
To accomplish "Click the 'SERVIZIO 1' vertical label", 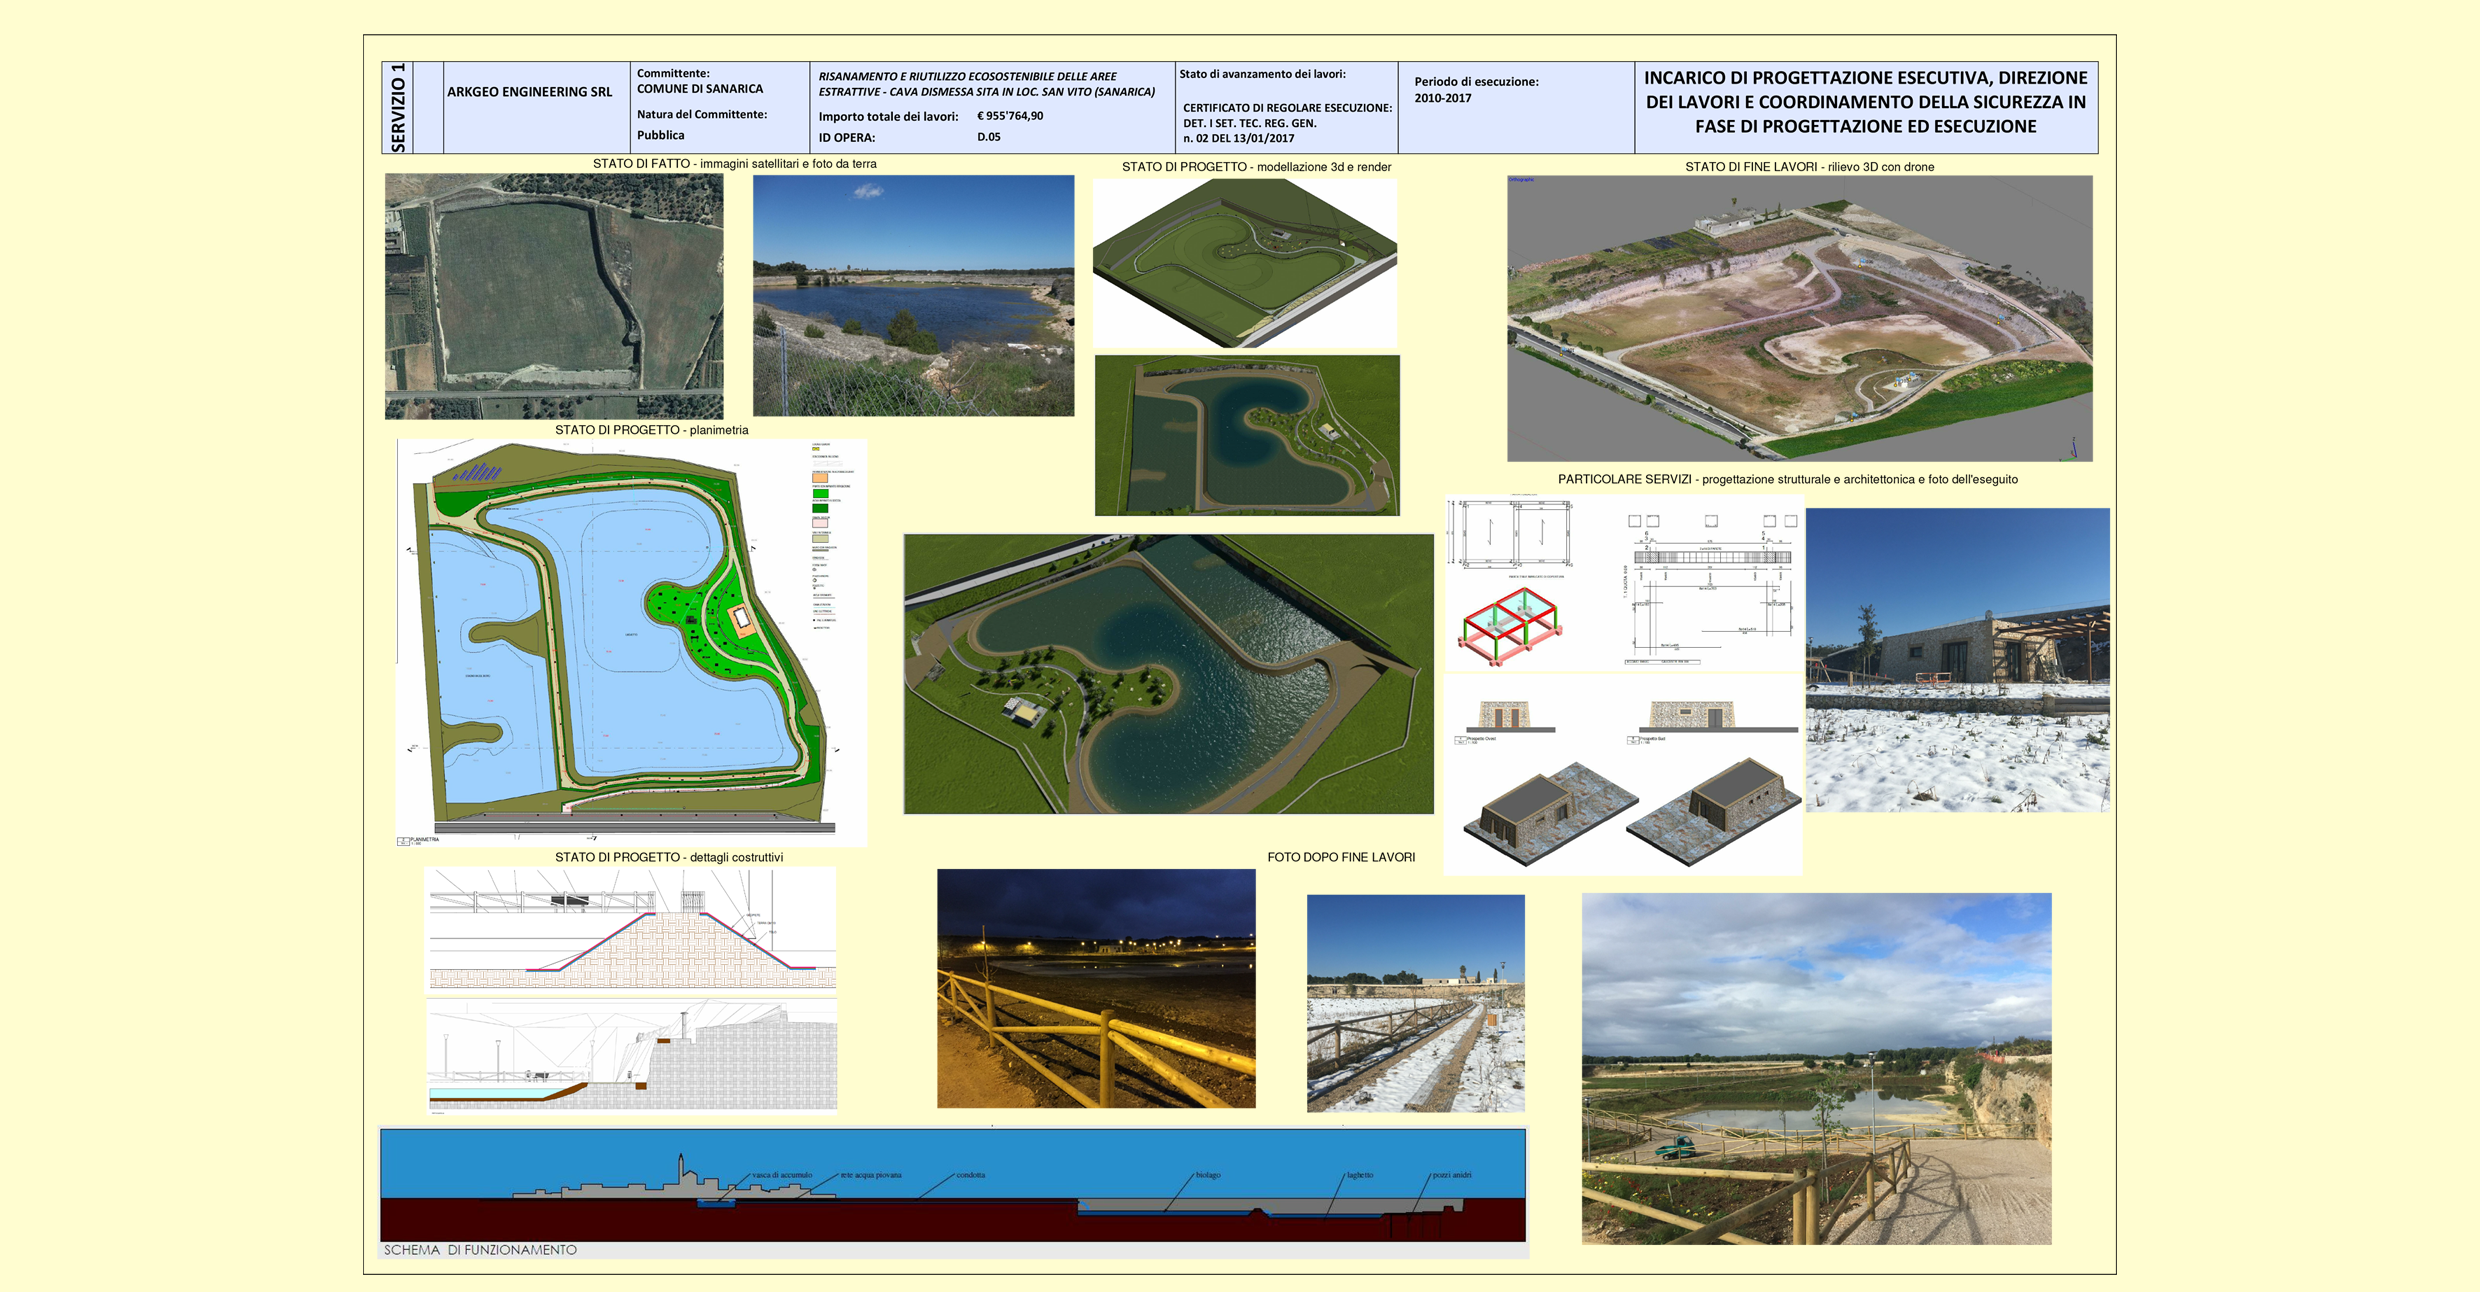I will point(398,107).
